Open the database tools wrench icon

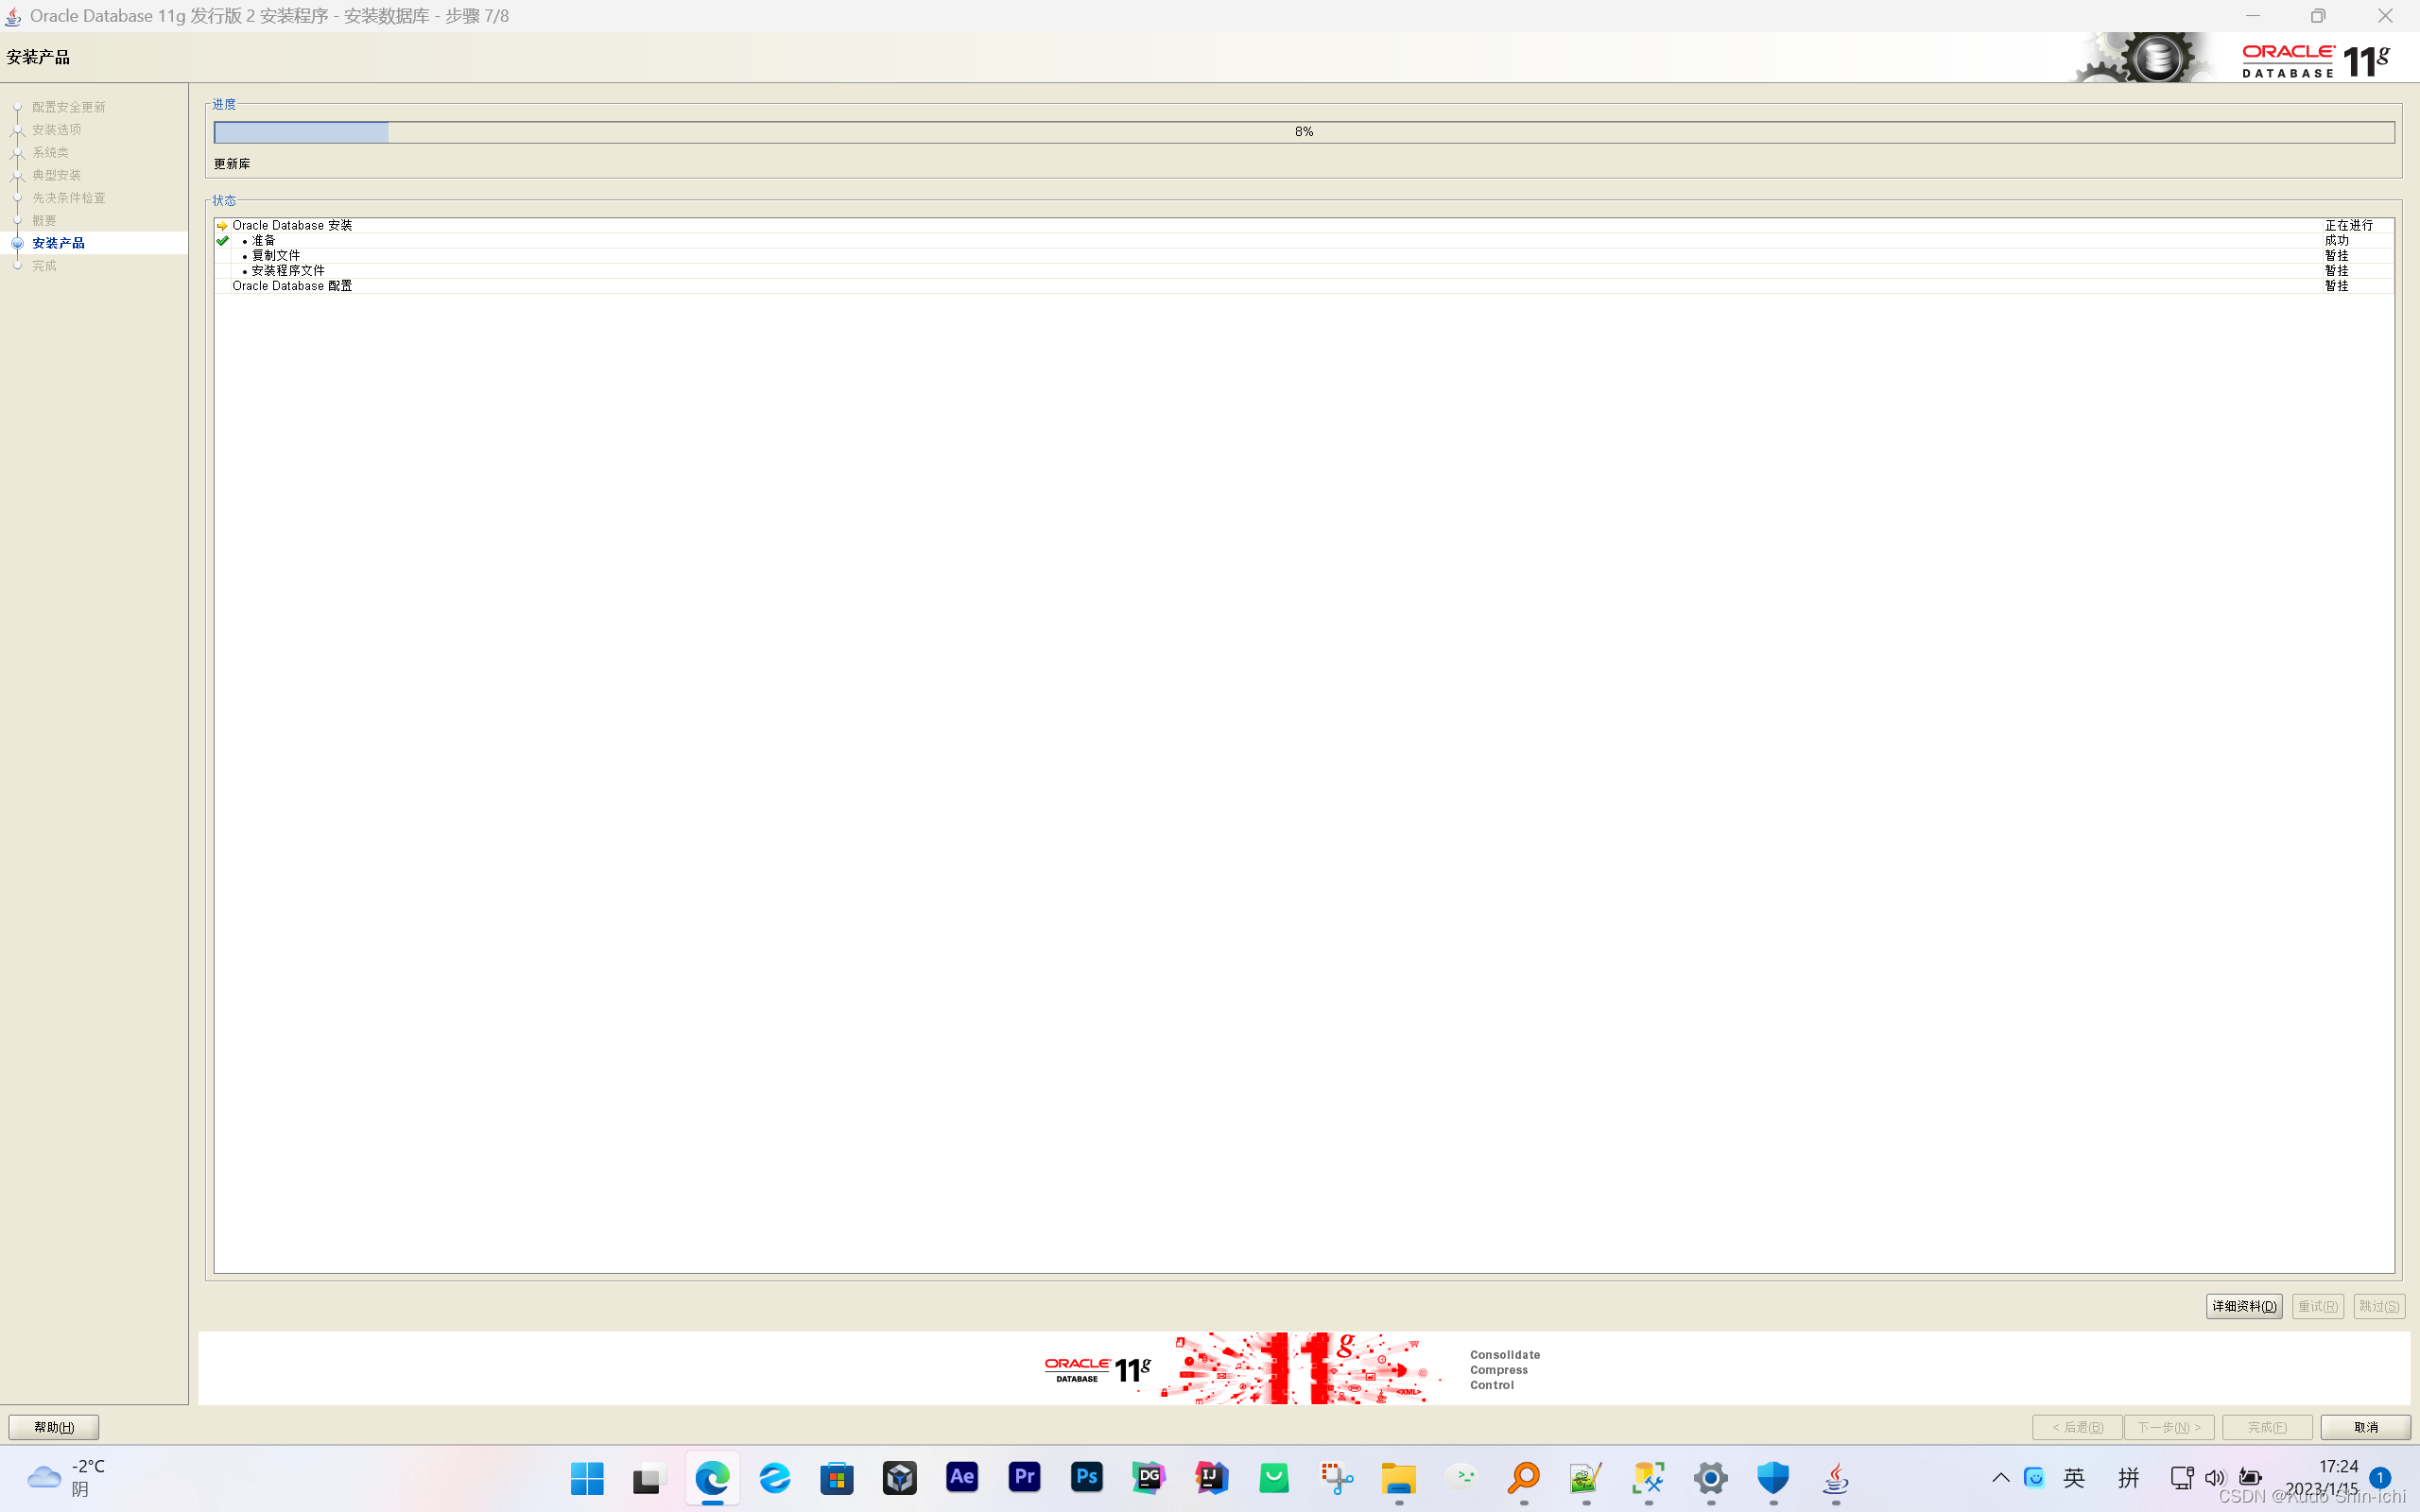click(x=1649, y=1477)
